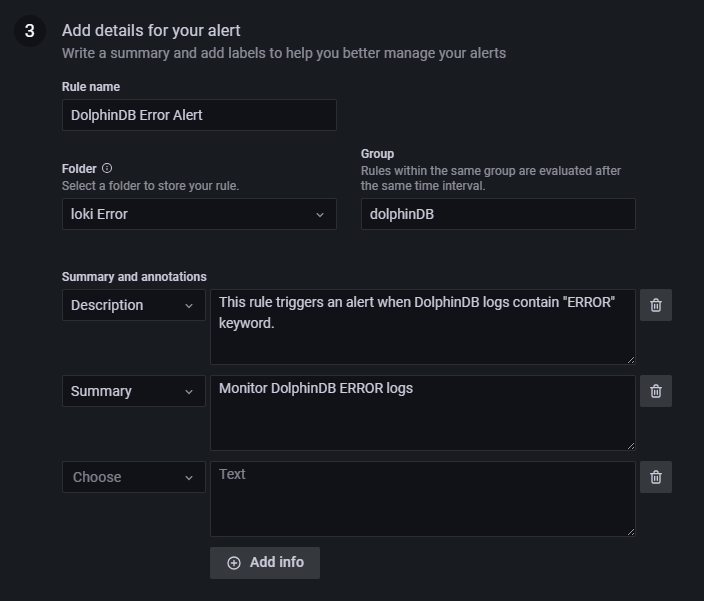Click the Description text area resize handle
Viewport: 704px width, 601px height.
630,360
